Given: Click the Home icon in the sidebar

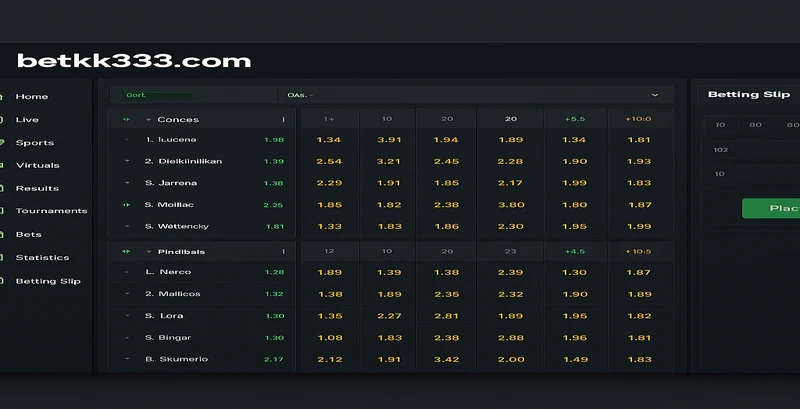Looking at the screenshot, I should (3, 97).
